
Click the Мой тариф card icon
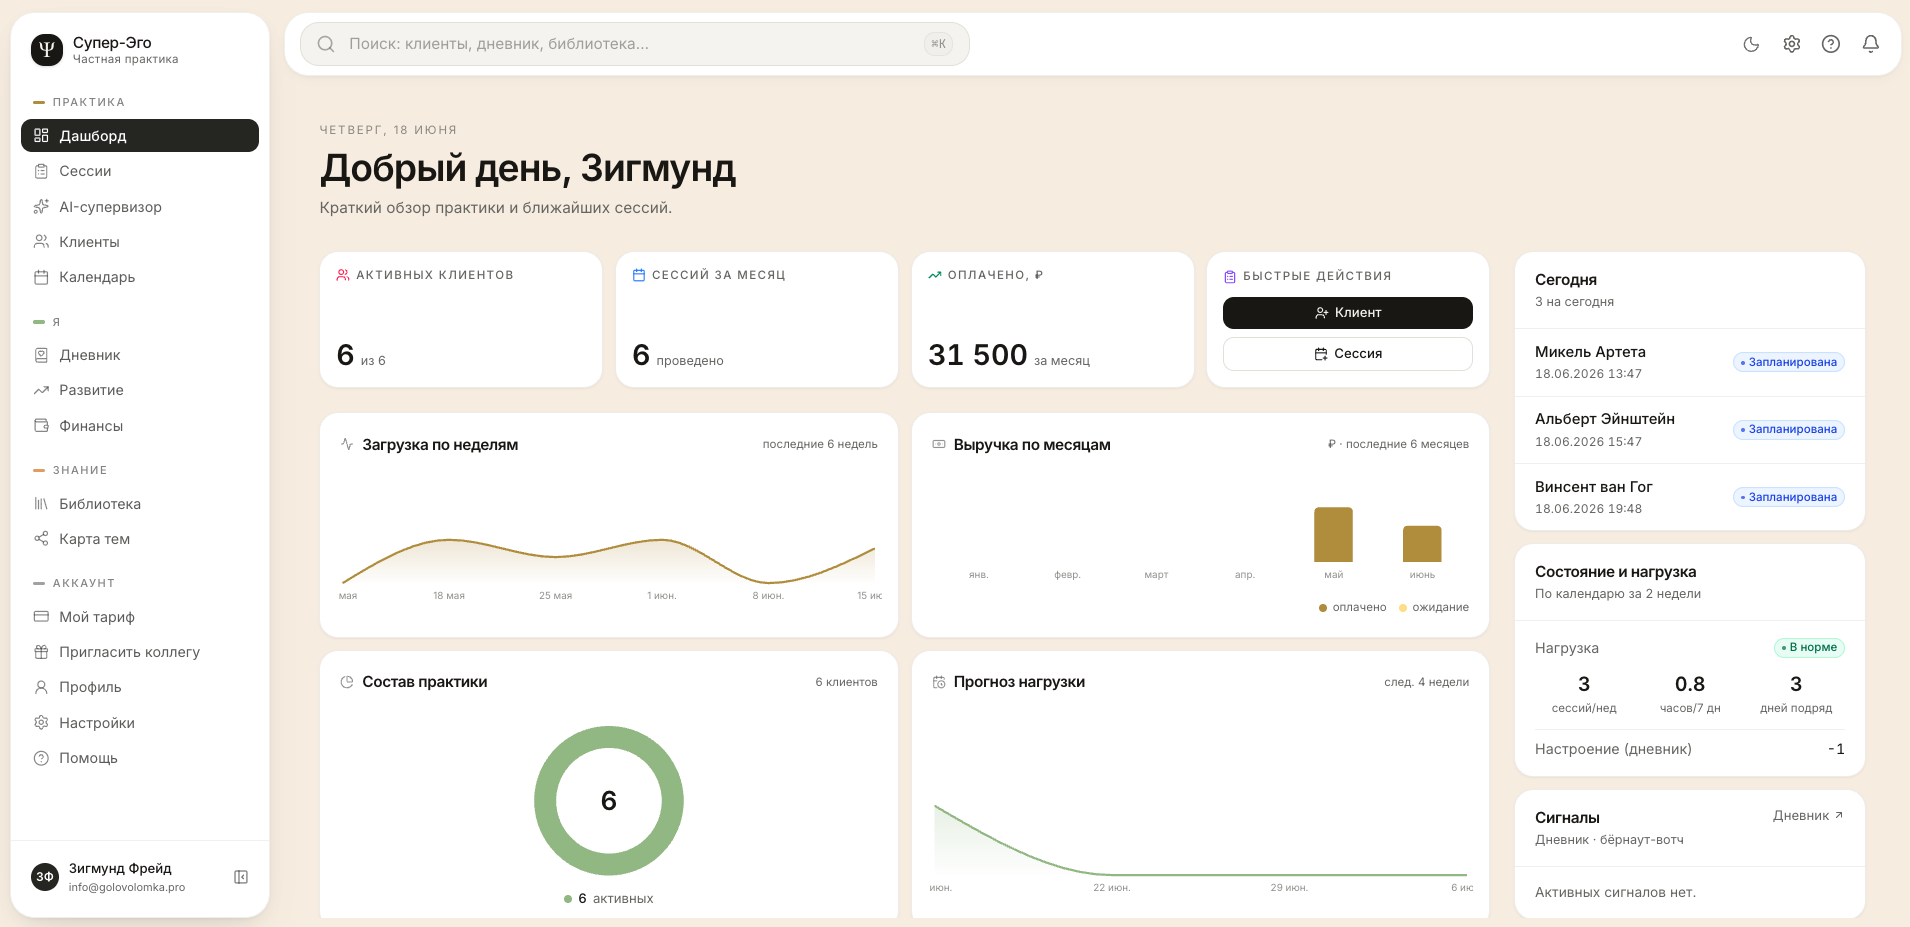click(41, 617)
